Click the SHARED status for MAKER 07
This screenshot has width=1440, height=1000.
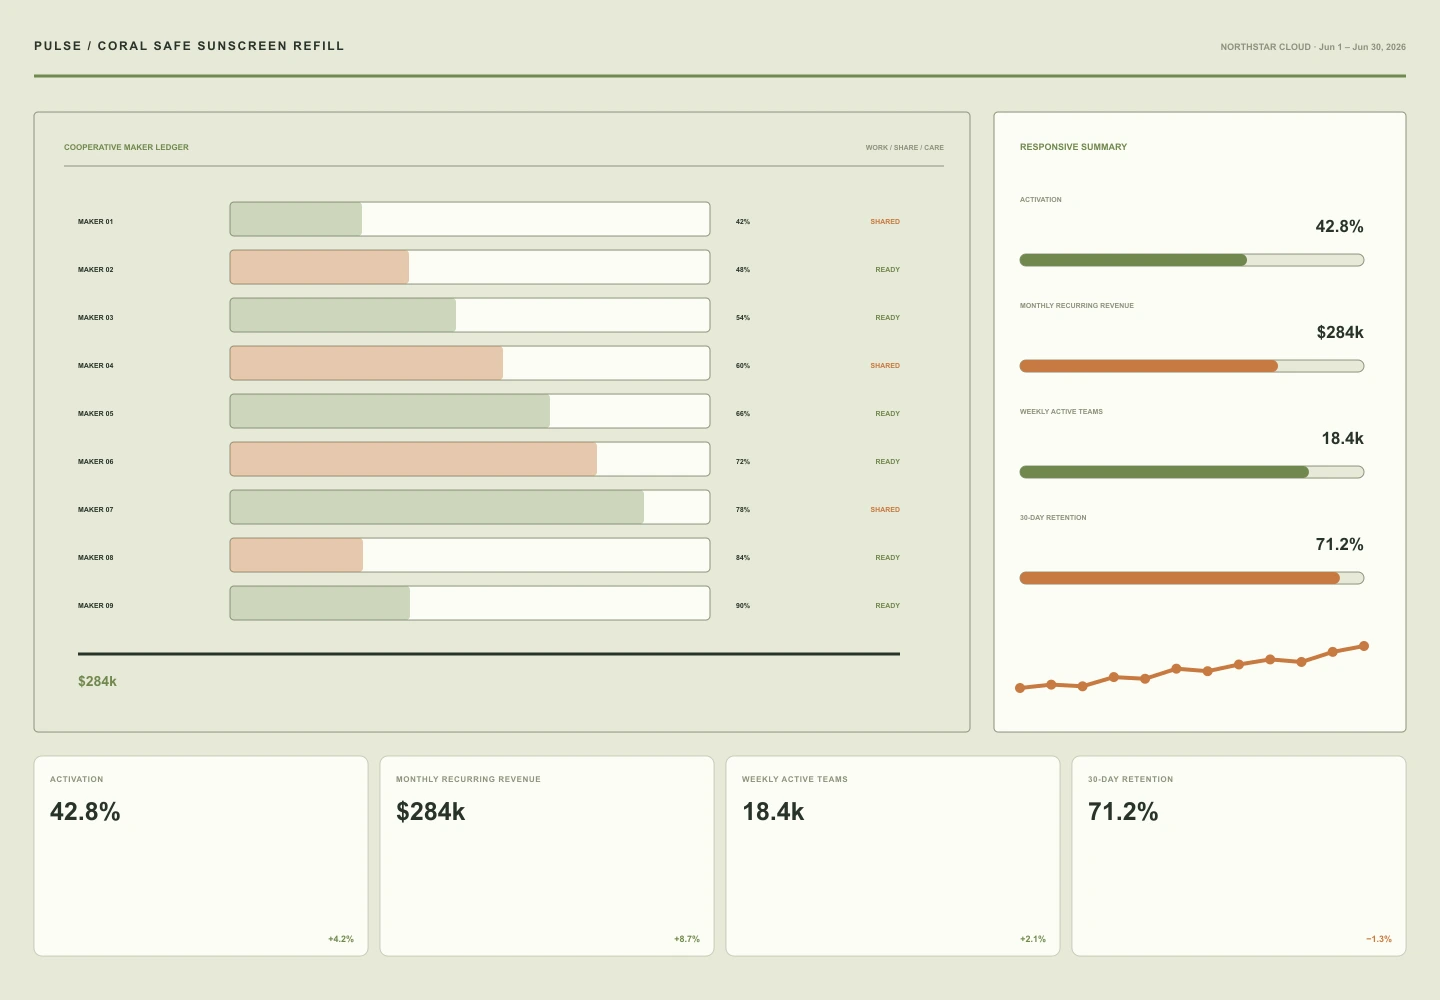pyautogui.click(x=885, y=510)
